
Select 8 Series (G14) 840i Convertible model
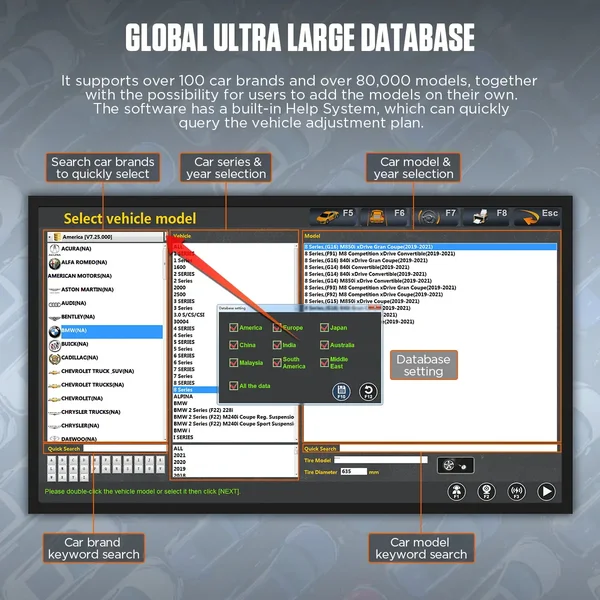(357, 267)
